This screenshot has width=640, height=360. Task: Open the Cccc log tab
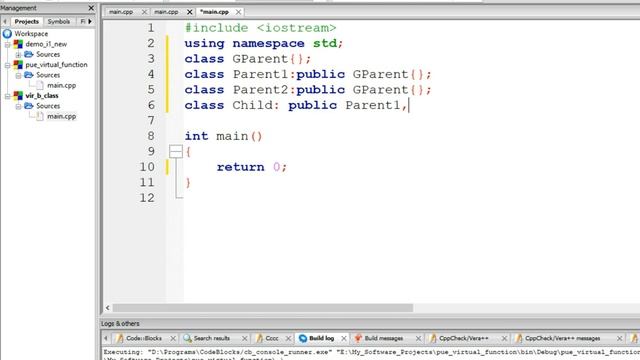tap(272, 338)
